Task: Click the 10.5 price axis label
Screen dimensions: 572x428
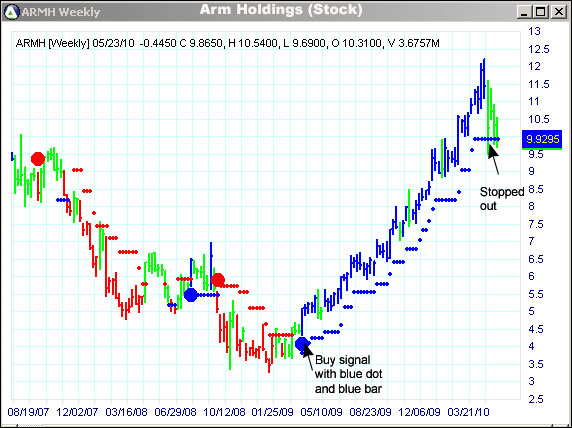Action: (x=539, y=119)
